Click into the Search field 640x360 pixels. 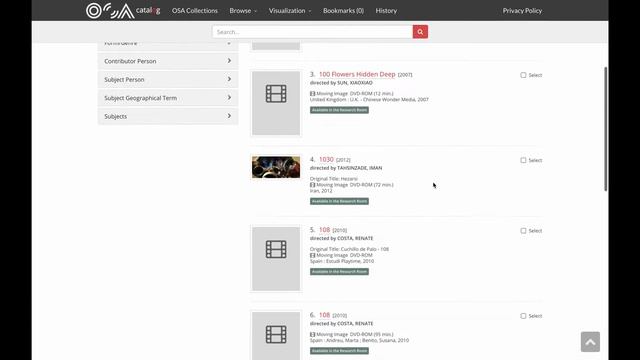[x=312, y=32]
